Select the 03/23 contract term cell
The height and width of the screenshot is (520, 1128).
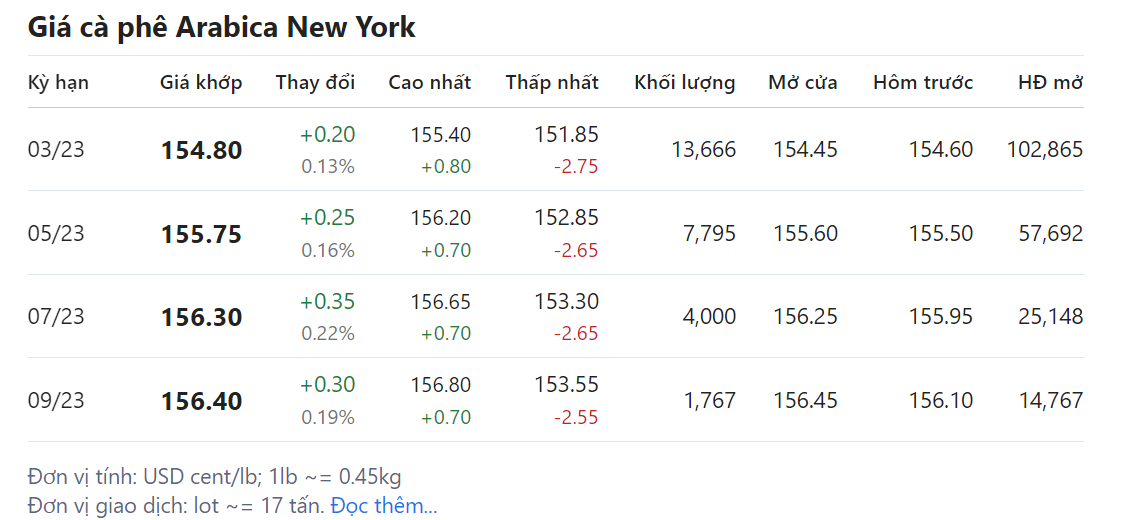56,150
